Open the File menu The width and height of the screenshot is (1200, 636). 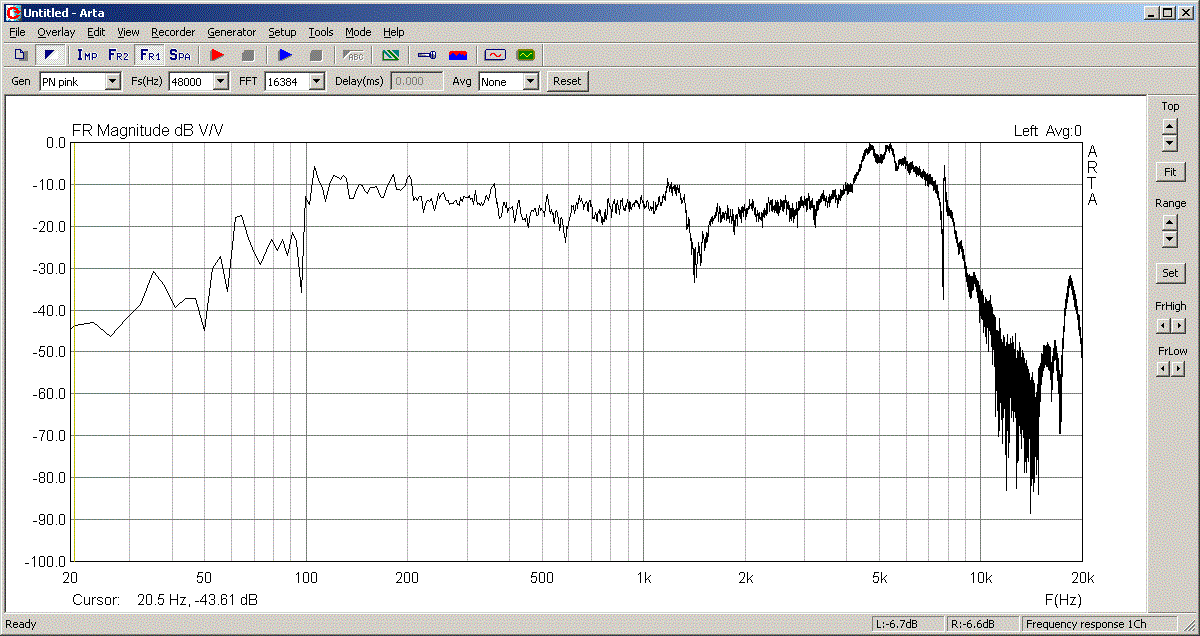(x=17, y=32)
